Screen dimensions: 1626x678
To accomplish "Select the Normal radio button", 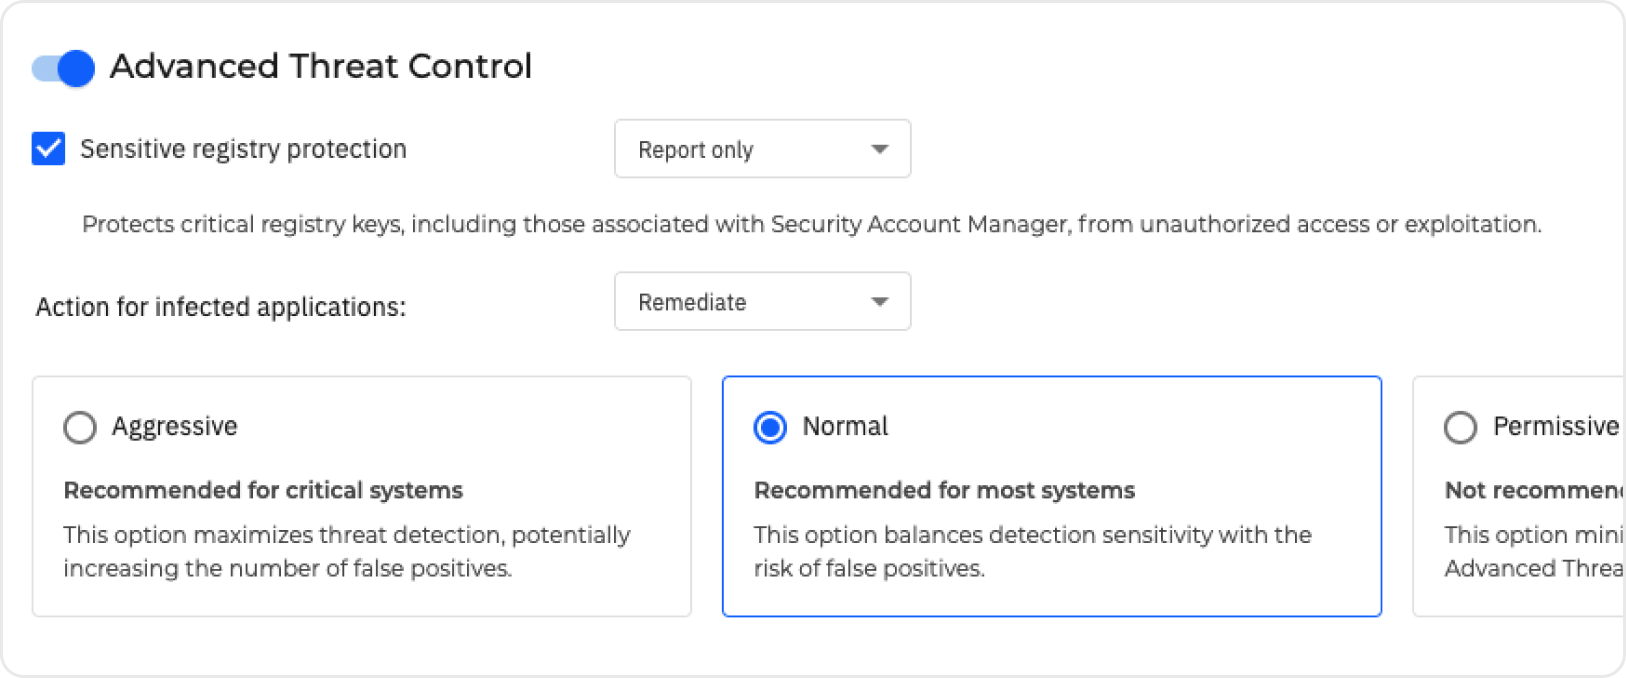I will 770,427.
